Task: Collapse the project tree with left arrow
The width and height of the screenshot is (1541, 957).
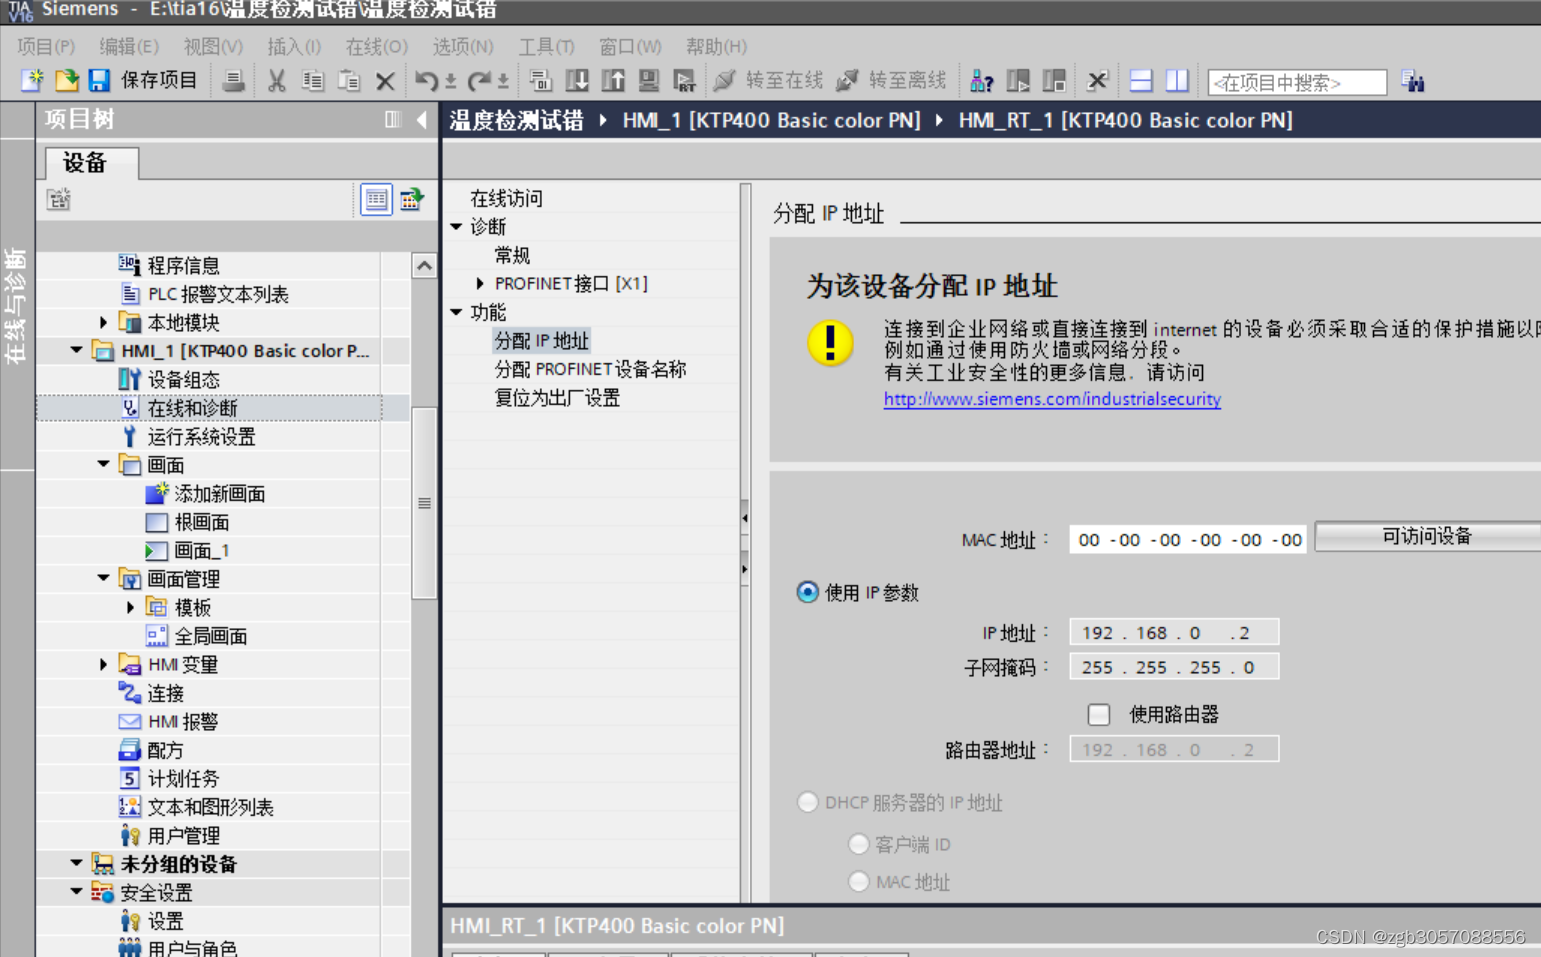Action: coord(422,120)
